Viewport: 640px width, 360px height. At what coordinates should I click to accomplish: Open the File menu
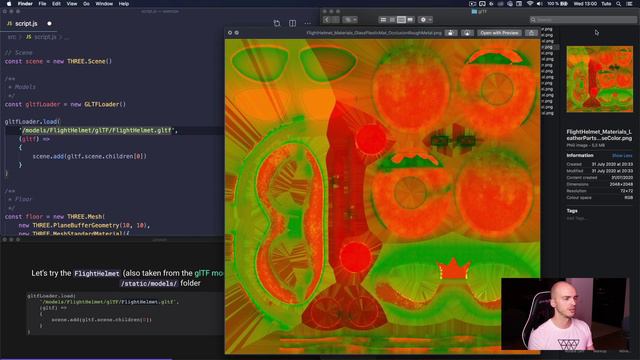pyautogui.click(x=42, y=4)
